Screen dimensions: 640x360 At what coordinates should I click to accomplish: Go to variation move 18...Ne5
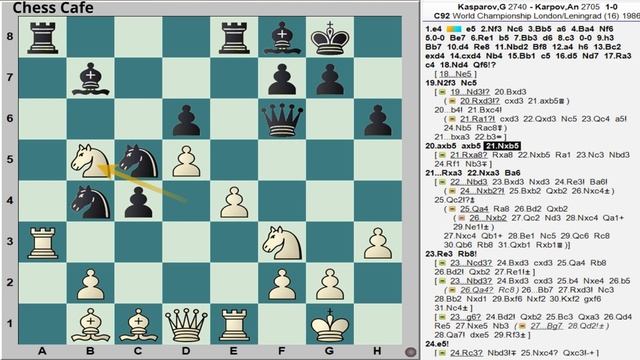[x=456, y=74]
